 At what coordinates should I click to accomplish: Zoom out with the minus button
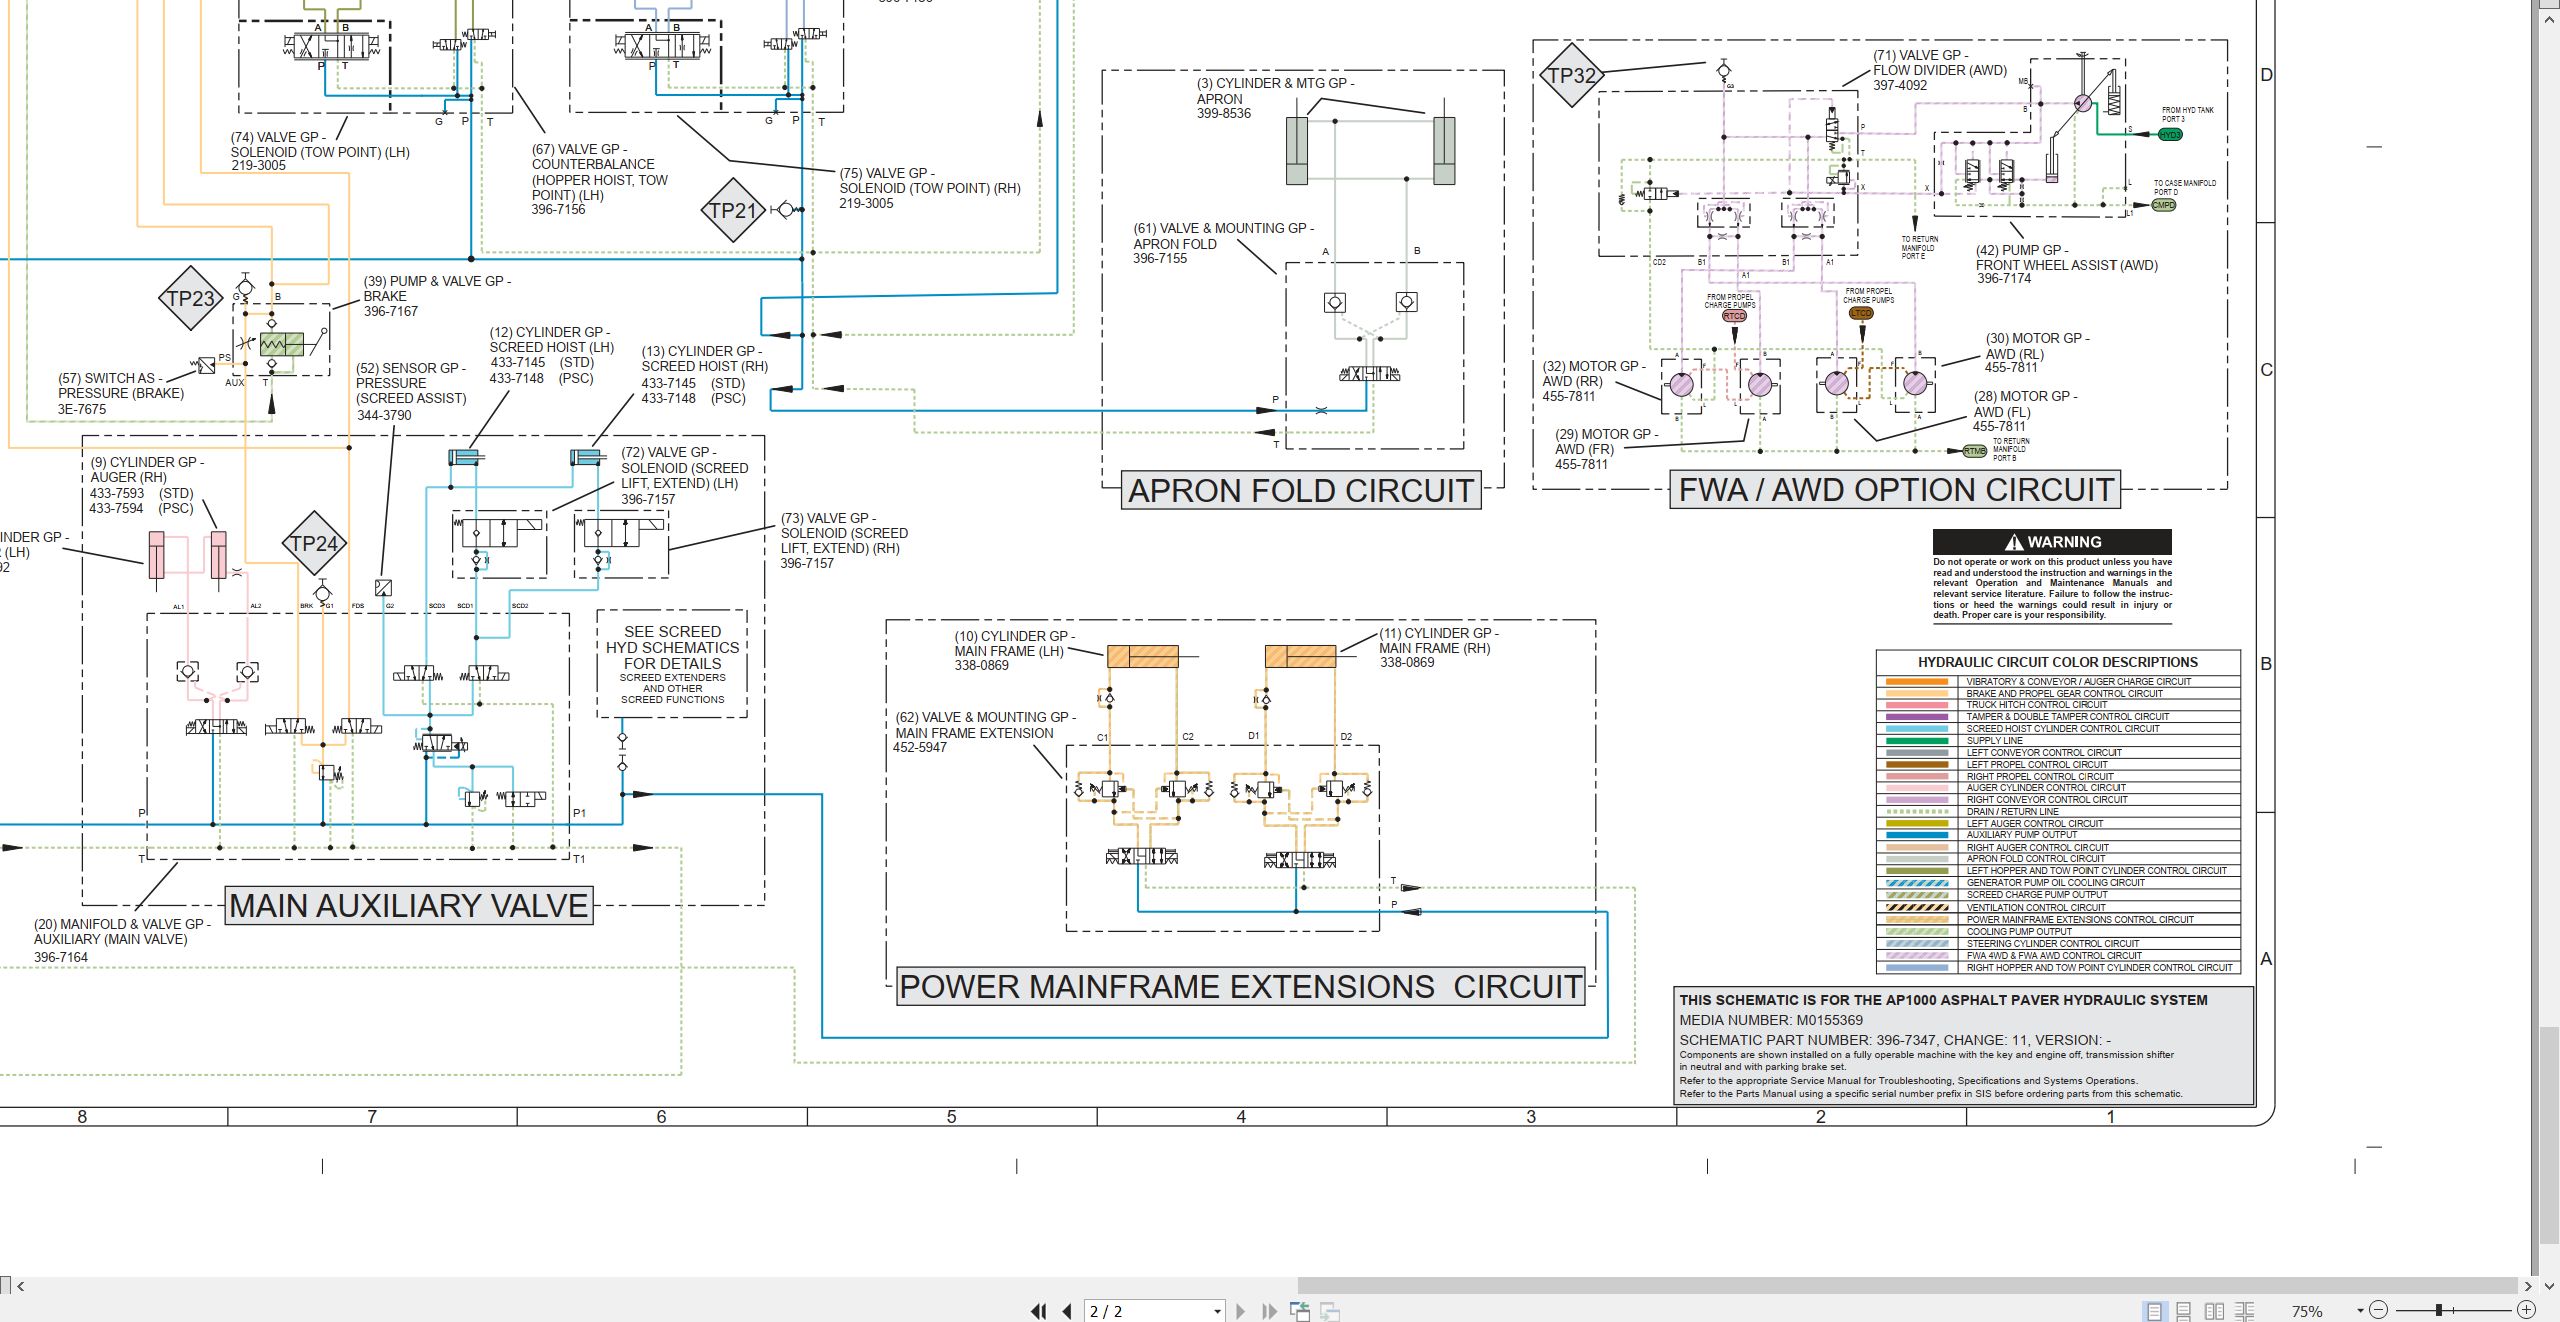point(2379,1310)
